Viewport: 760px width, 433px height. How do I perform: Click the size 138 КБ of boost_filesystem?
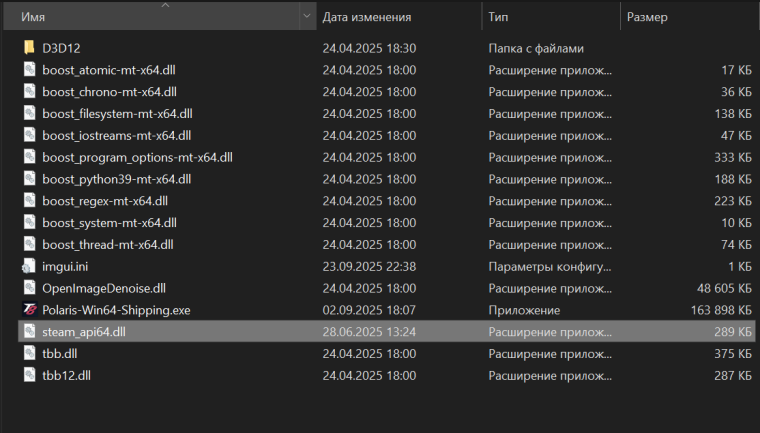pyautogui.click(x=733, y=114)
